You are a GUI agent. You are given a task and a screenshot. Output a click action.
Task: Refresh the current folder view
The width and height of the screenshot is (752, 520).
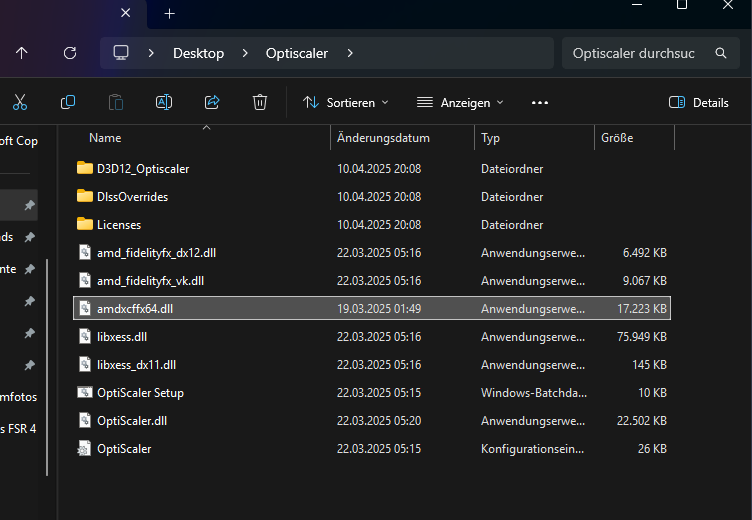pyautogui.click(x=70, y=53)
